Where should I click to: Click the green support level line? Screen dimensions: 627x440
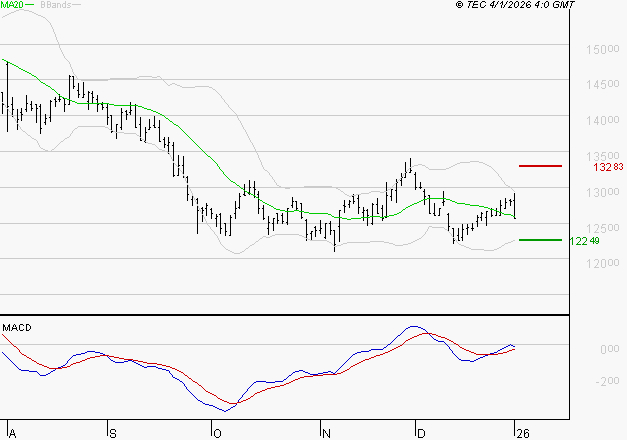tap(540, 240)
